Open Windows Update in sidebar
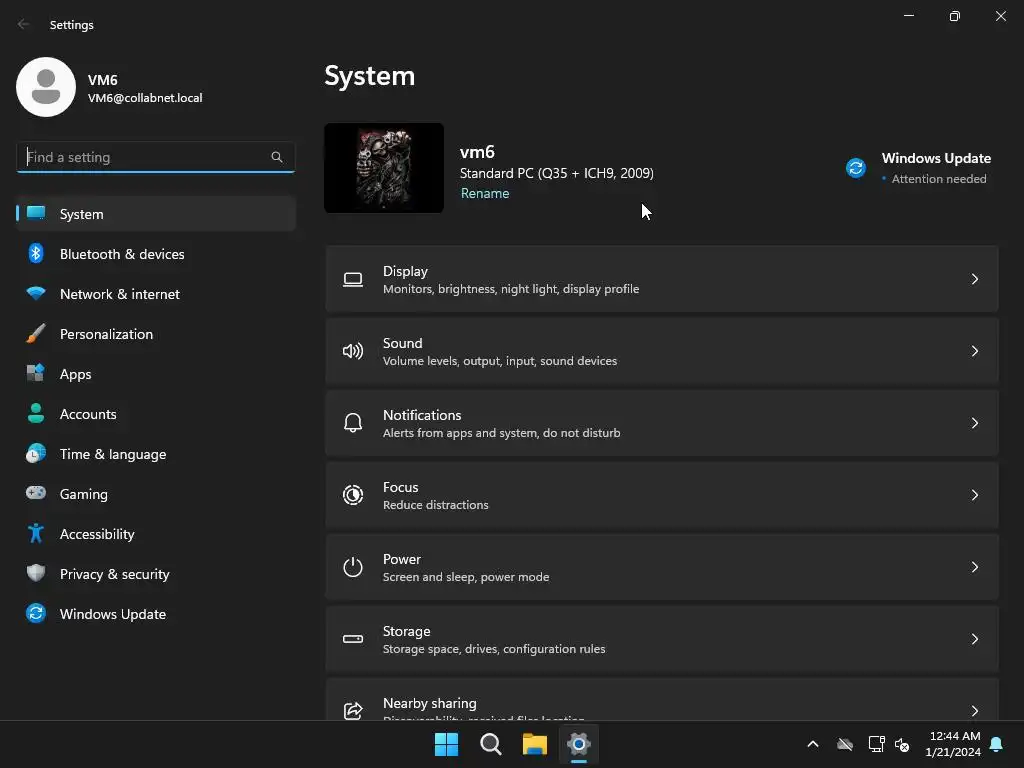The image size is (1024, 768). coord(156,614)
